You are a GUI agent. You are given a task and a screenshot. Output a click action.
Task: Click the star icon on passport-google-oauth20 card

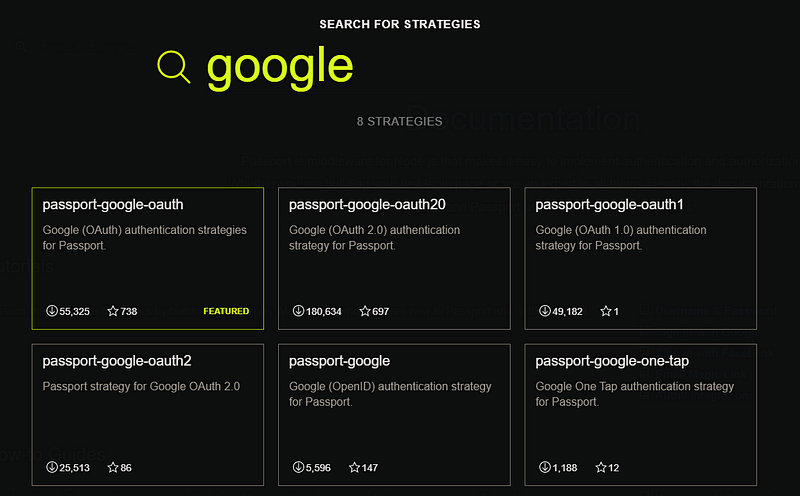click(x=365, y=311)
